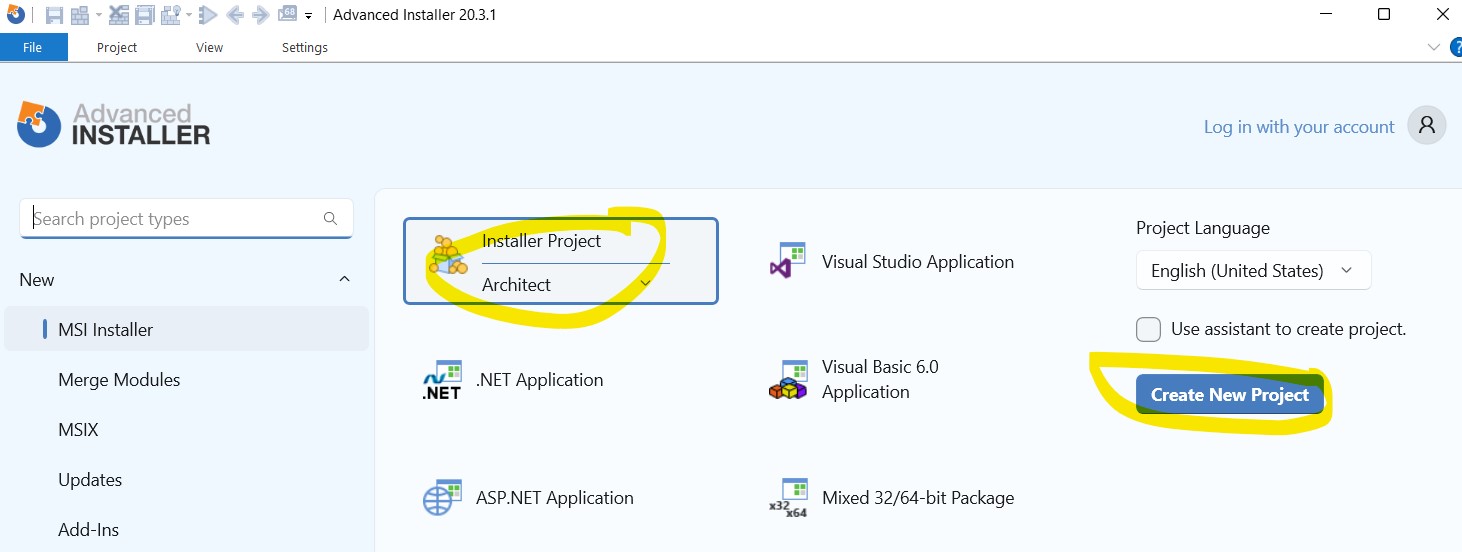Click the user account avatar icon
The width and height of the screenshot is (1462, 552).
(x=1426, y=126)
